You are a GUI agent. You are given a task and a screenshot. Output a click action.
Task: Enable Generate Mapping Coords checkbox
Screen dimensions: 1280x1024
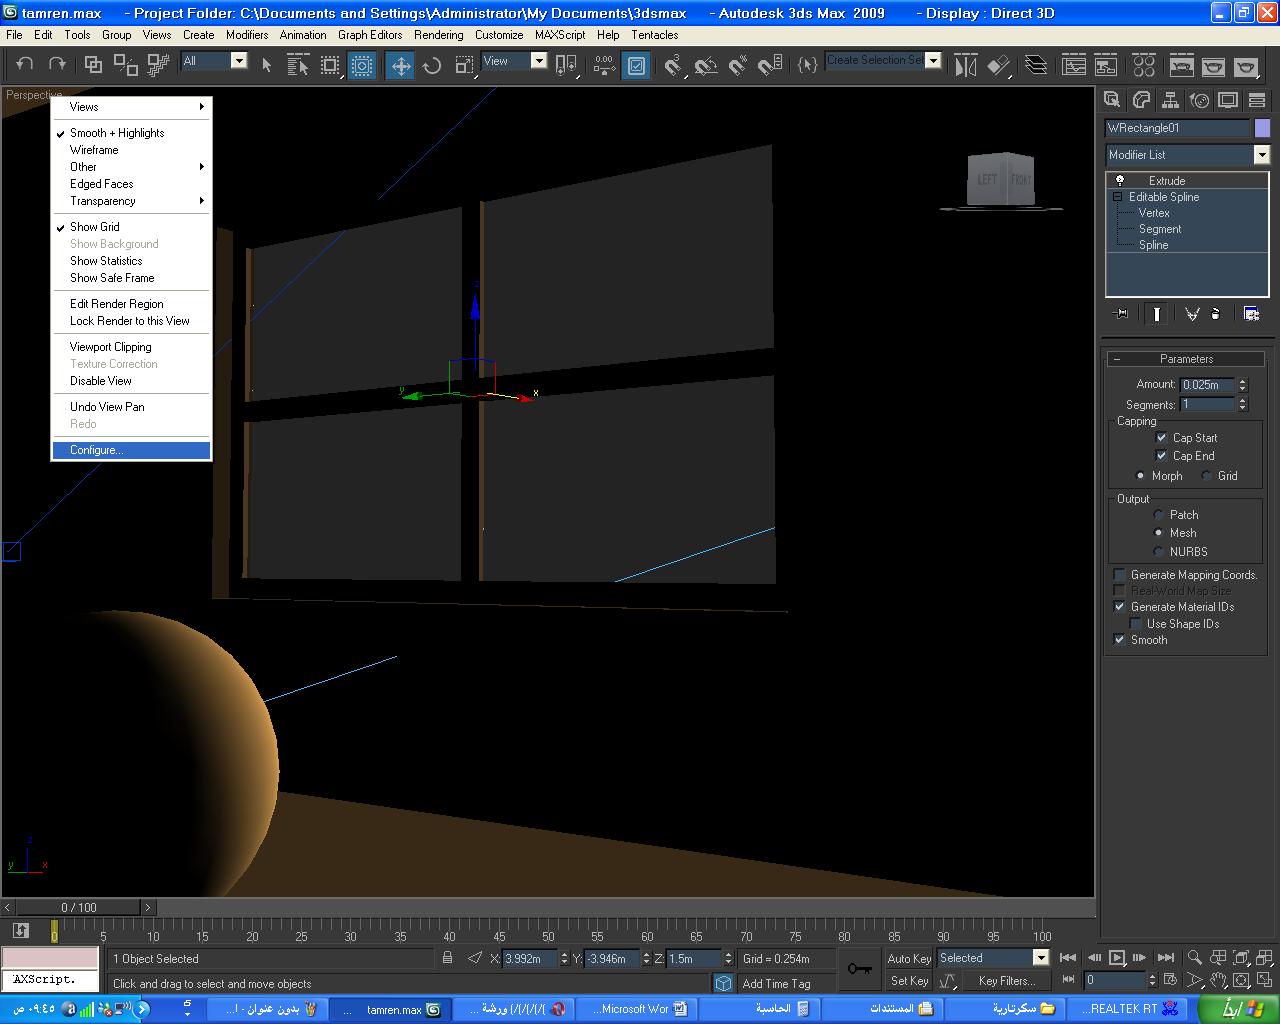tap(1119, 575)
